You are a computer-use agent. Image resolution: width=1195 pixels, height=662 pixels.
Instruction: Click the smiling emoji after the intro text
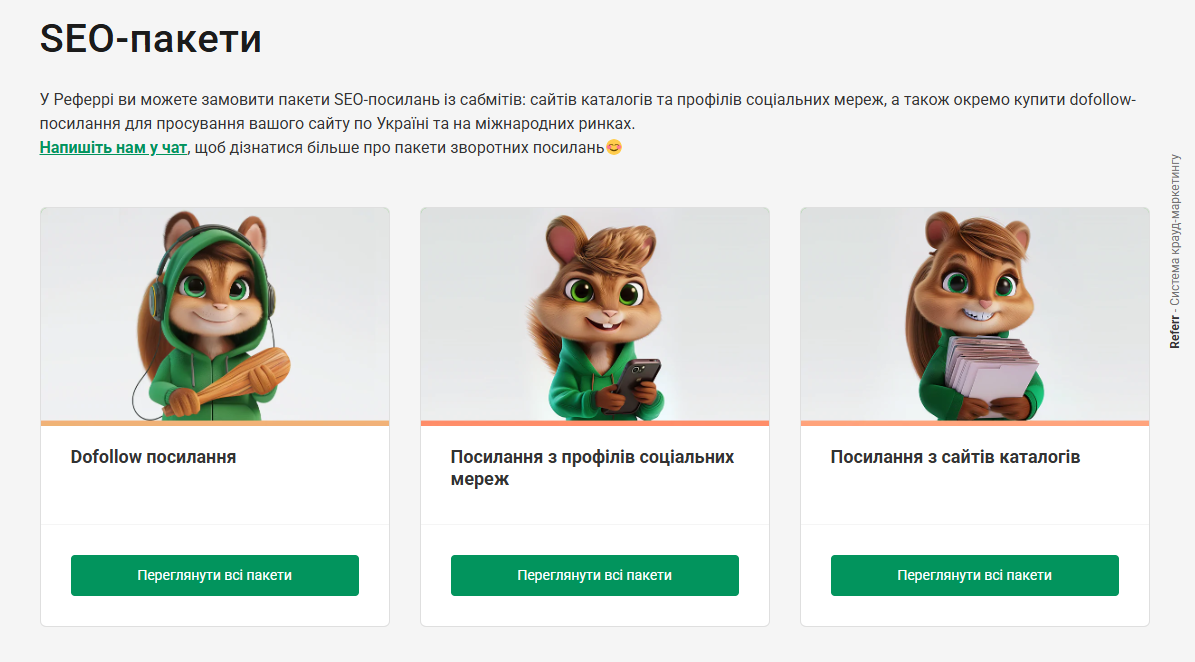613,147
